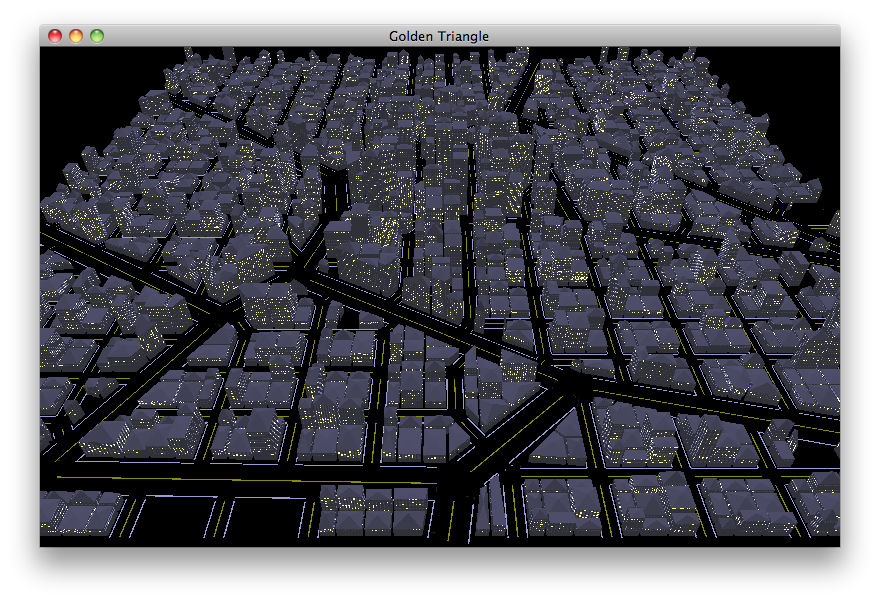Select the narrow wedge-shaped block at bottom center

[x=490, y=510]
